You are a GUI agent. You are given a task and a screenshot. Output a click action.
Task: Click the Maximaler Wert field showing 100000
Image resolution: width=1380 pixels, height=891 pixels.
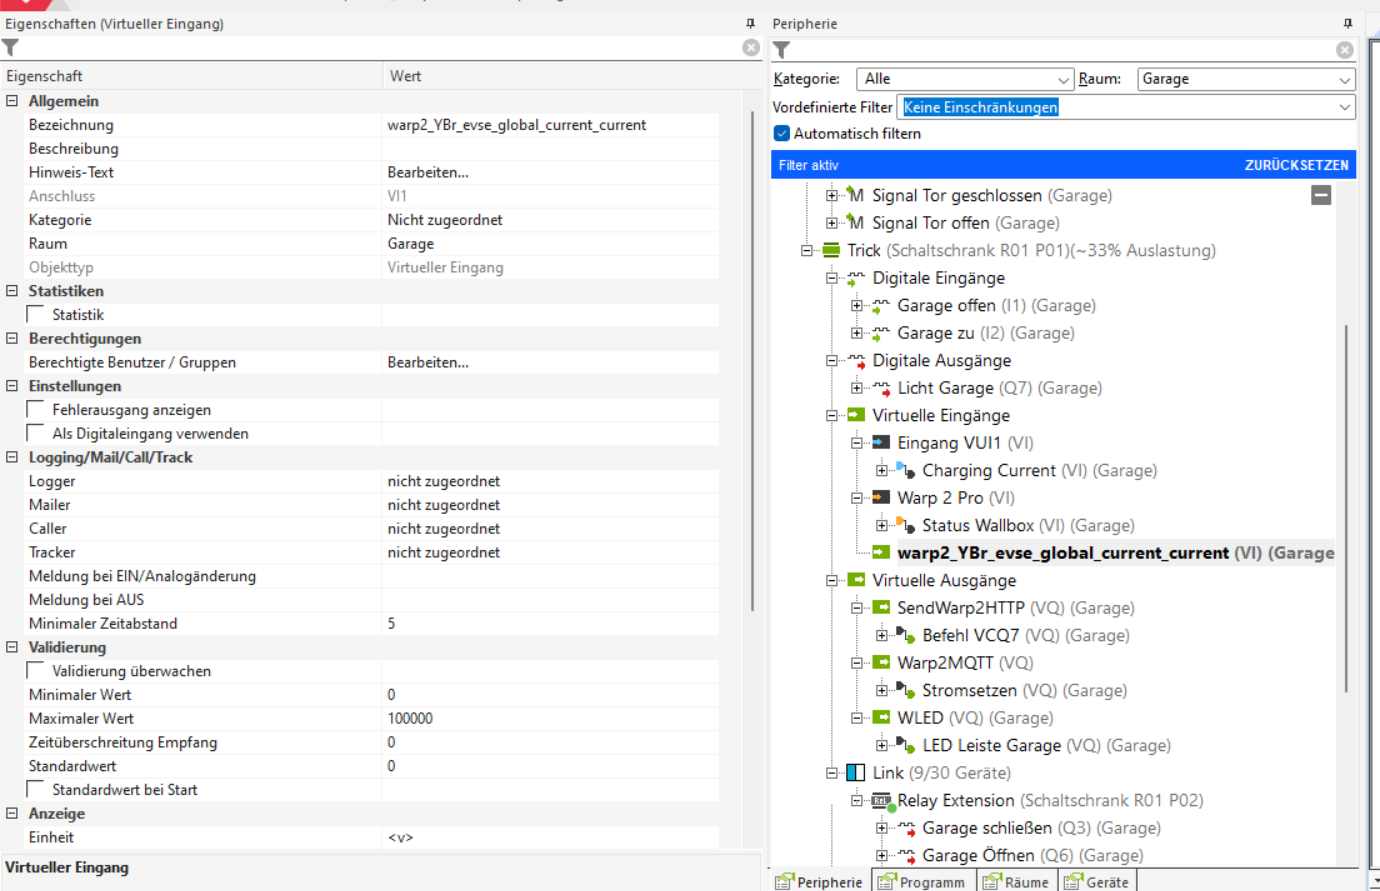548,718
